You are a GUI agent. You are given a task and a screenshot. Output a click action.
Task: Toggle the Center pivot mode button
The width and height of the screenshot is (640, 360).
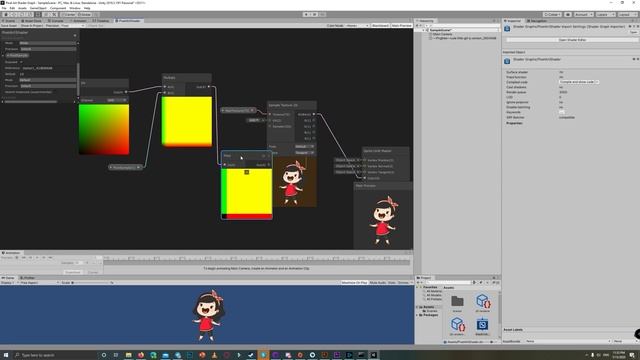click(x=69, y=15)
